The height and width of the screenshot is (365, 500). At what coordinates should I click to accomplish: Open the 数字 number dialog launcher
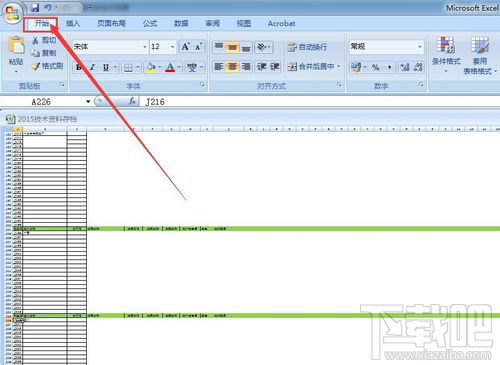(421, 85)
